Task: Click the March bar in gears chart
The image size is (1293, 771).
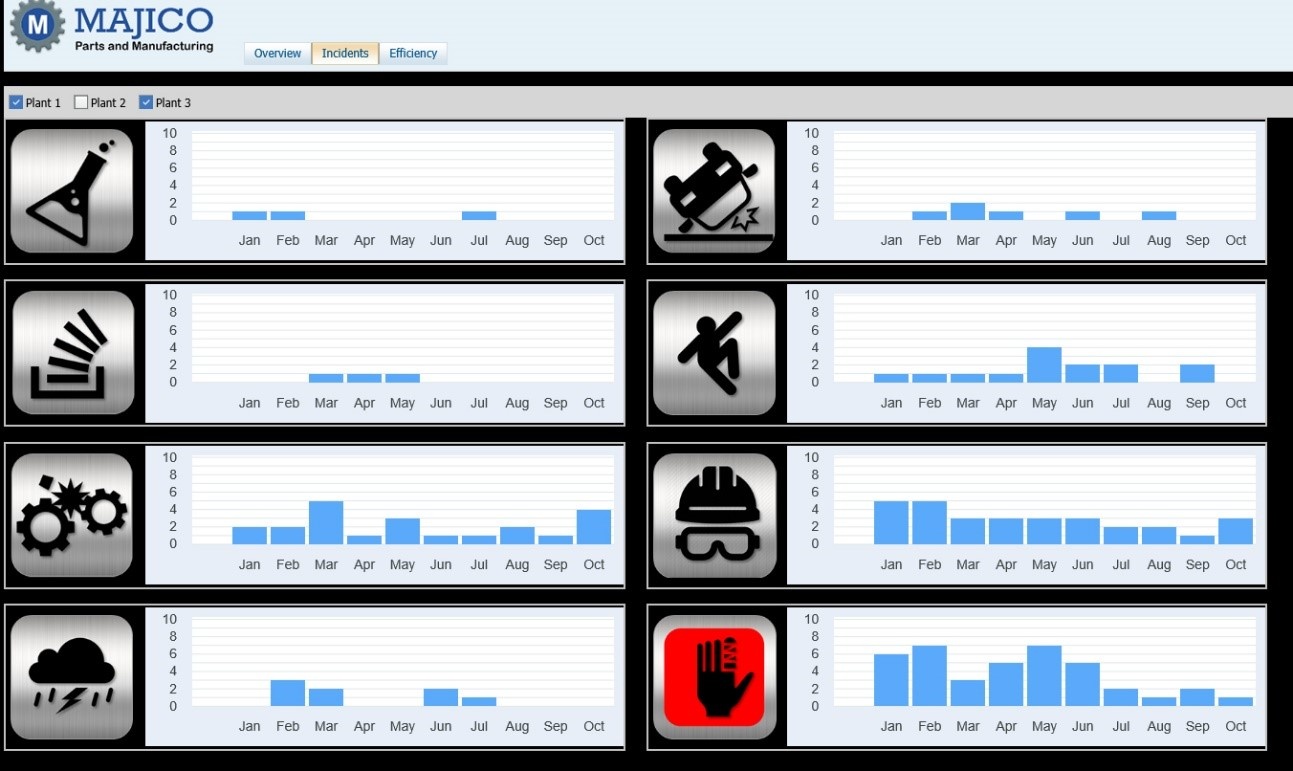Action: point(326,522)
